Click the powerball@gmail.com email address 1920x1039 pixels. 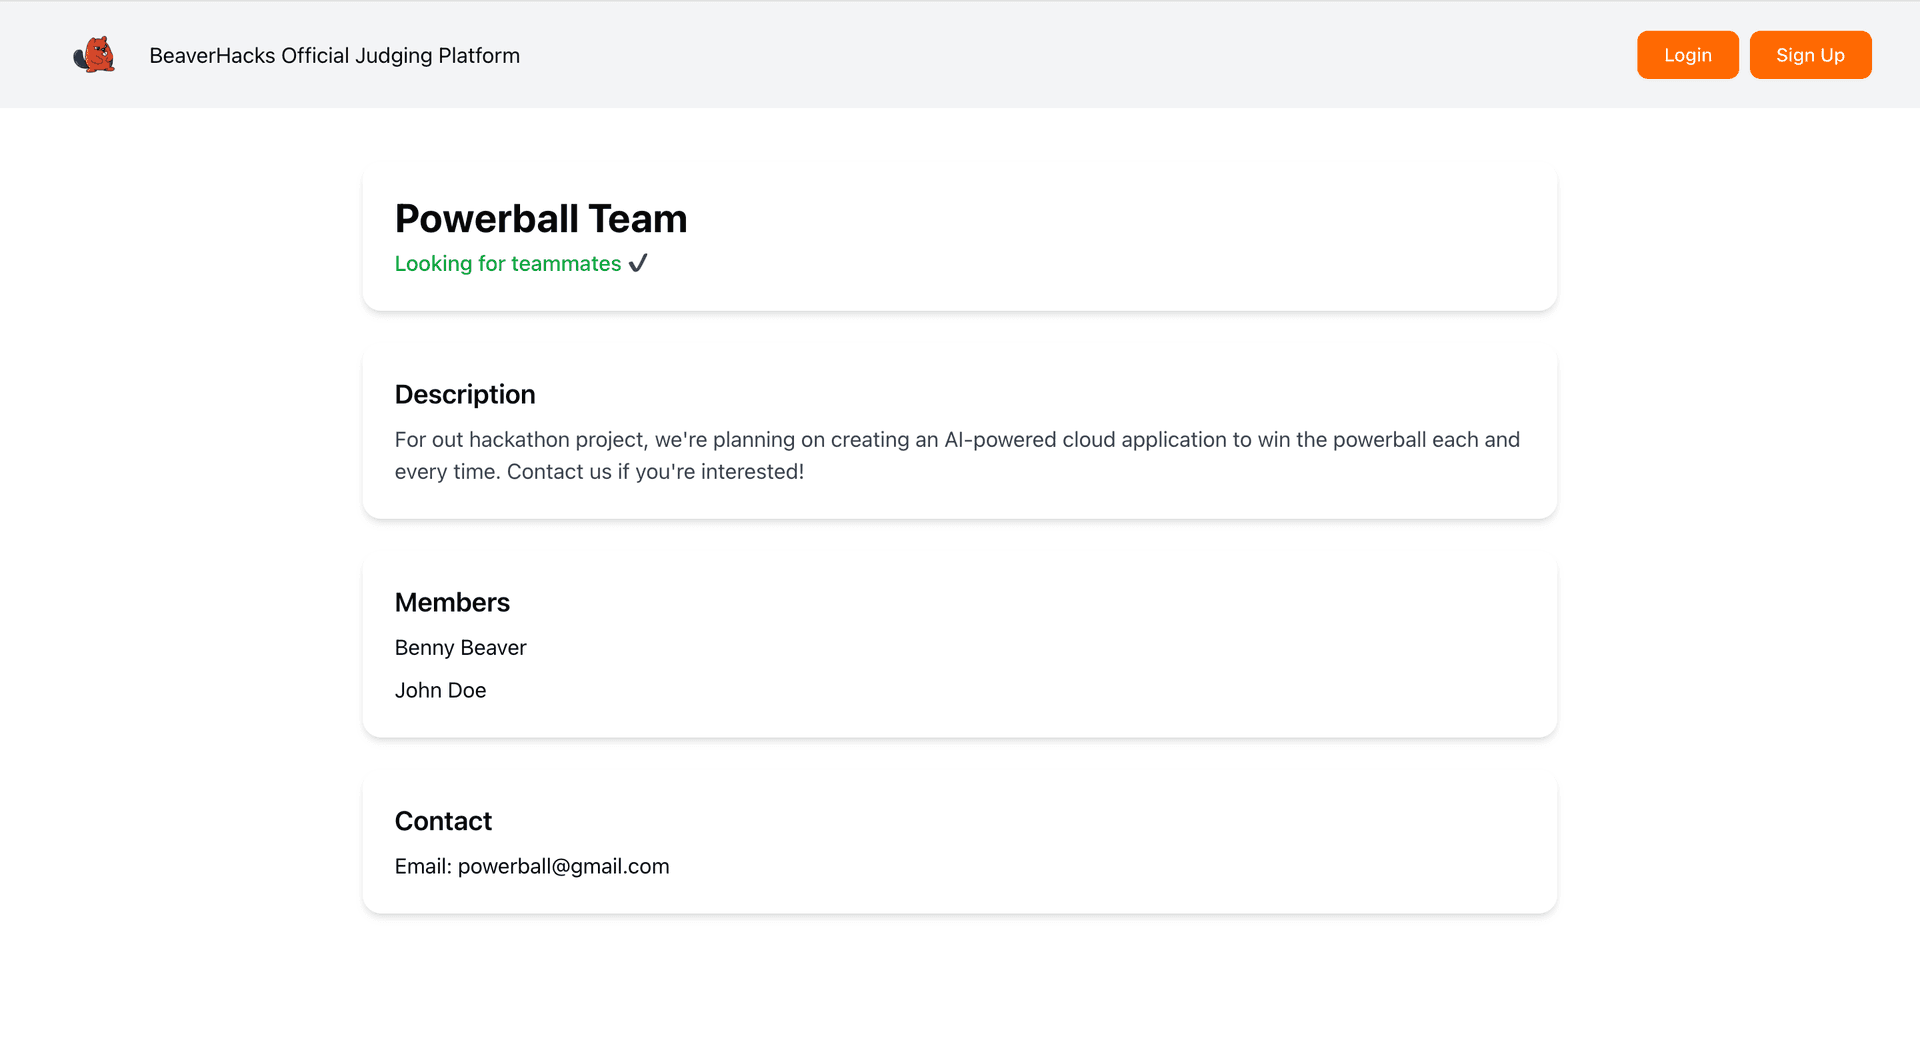click(563, 867)
